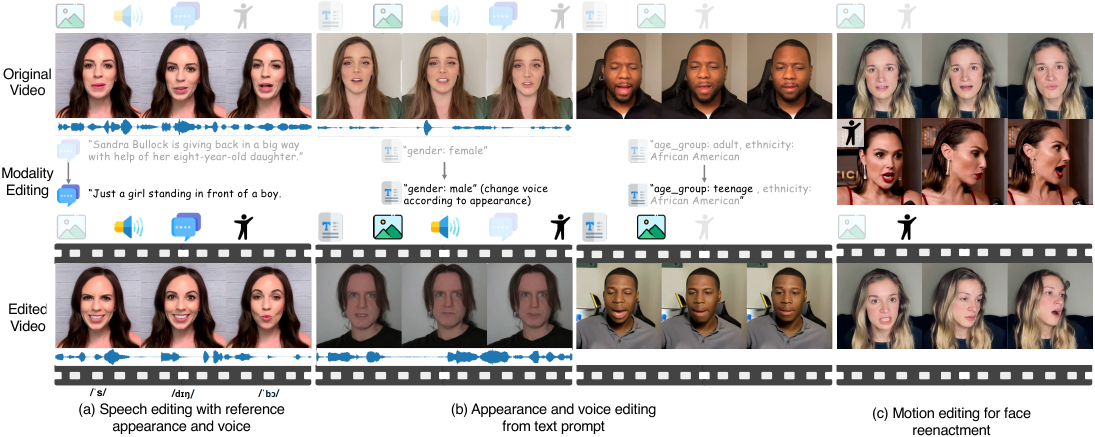The width and height of the screenshot is (1095, 437).
Task: Select the middle edited frame of the smiling brunette
Action: (183, 305)
